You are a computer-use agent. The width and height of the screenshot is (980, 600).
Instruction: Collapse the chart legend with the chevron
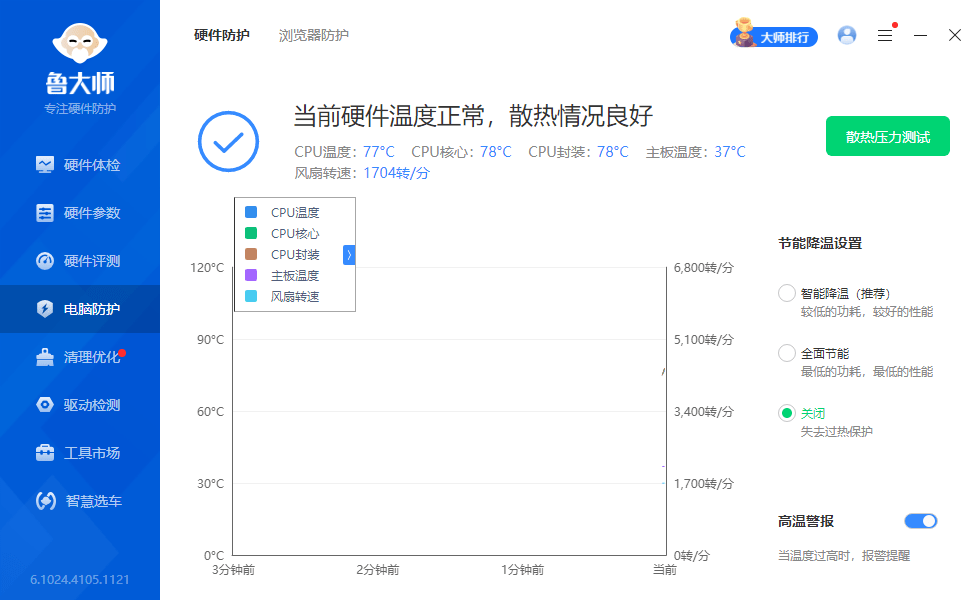(349, 255)
